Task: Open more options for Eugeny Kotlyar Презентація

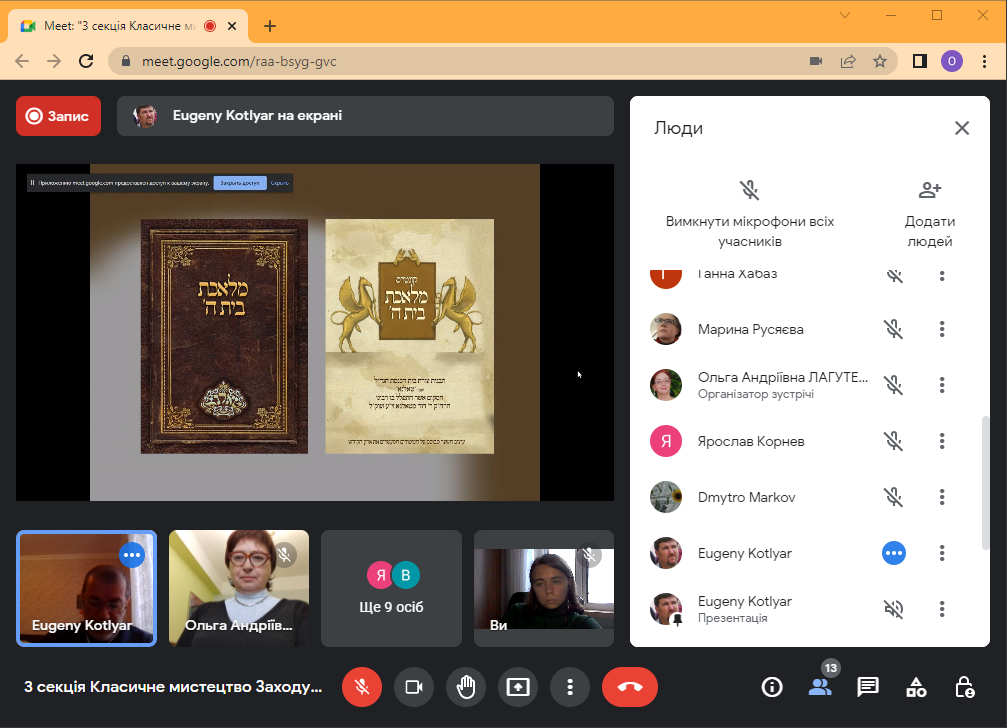Action: 941,609
